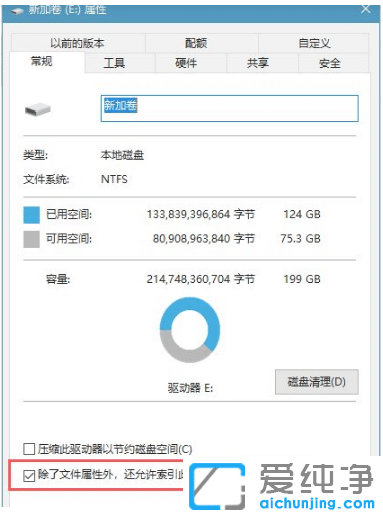Click the 驱动器 E: label

[190, 388]
